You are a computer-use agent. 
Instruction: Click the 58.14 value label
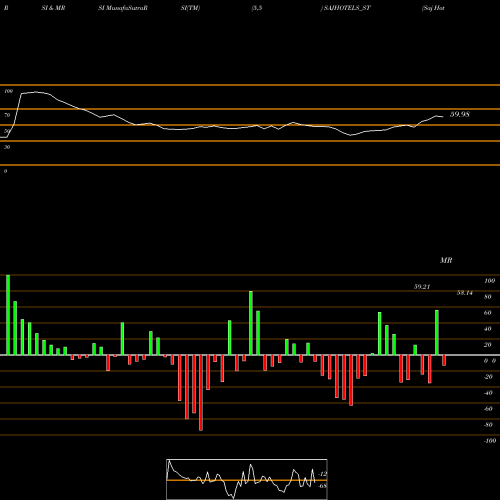tap(465, 293)
